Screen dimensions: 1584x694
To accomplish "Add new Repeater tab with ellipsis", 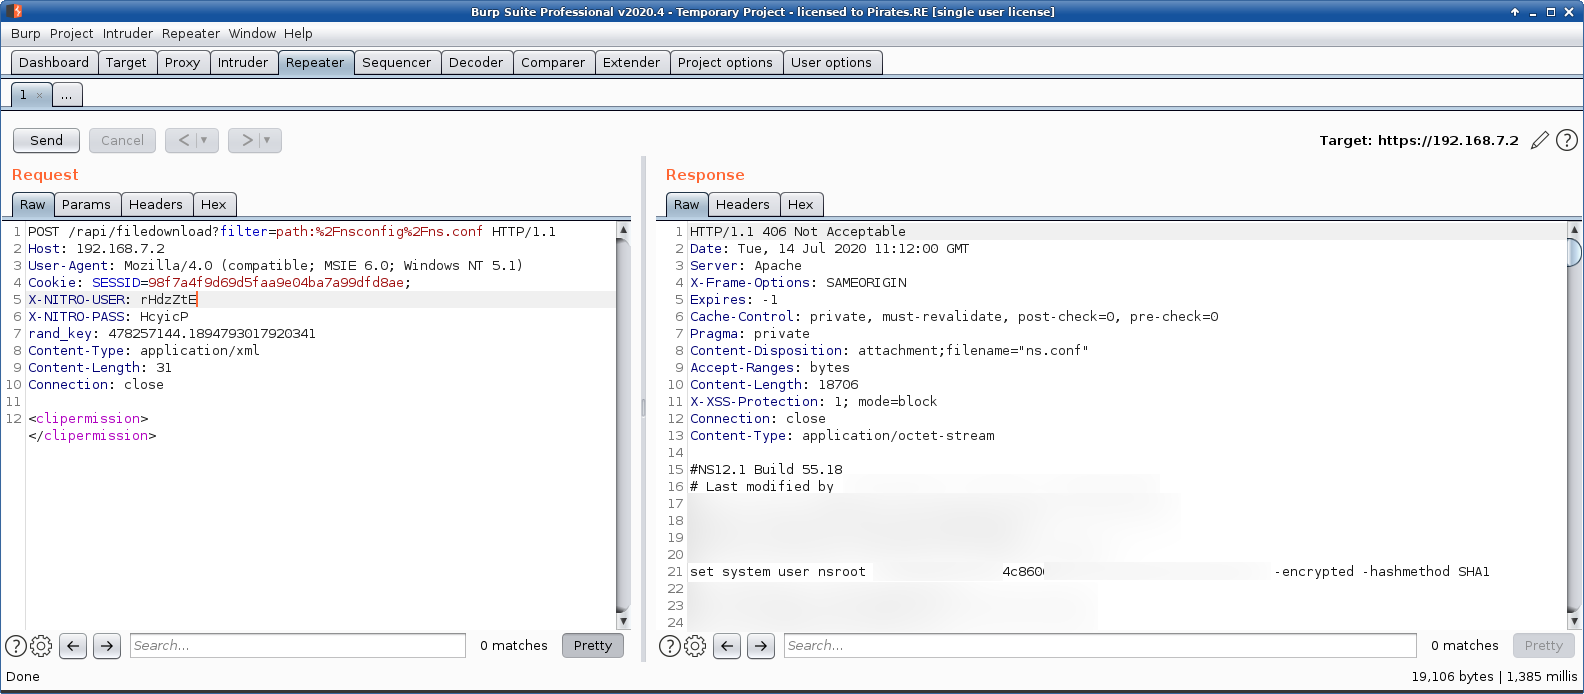I will click(x=66, y=95).
